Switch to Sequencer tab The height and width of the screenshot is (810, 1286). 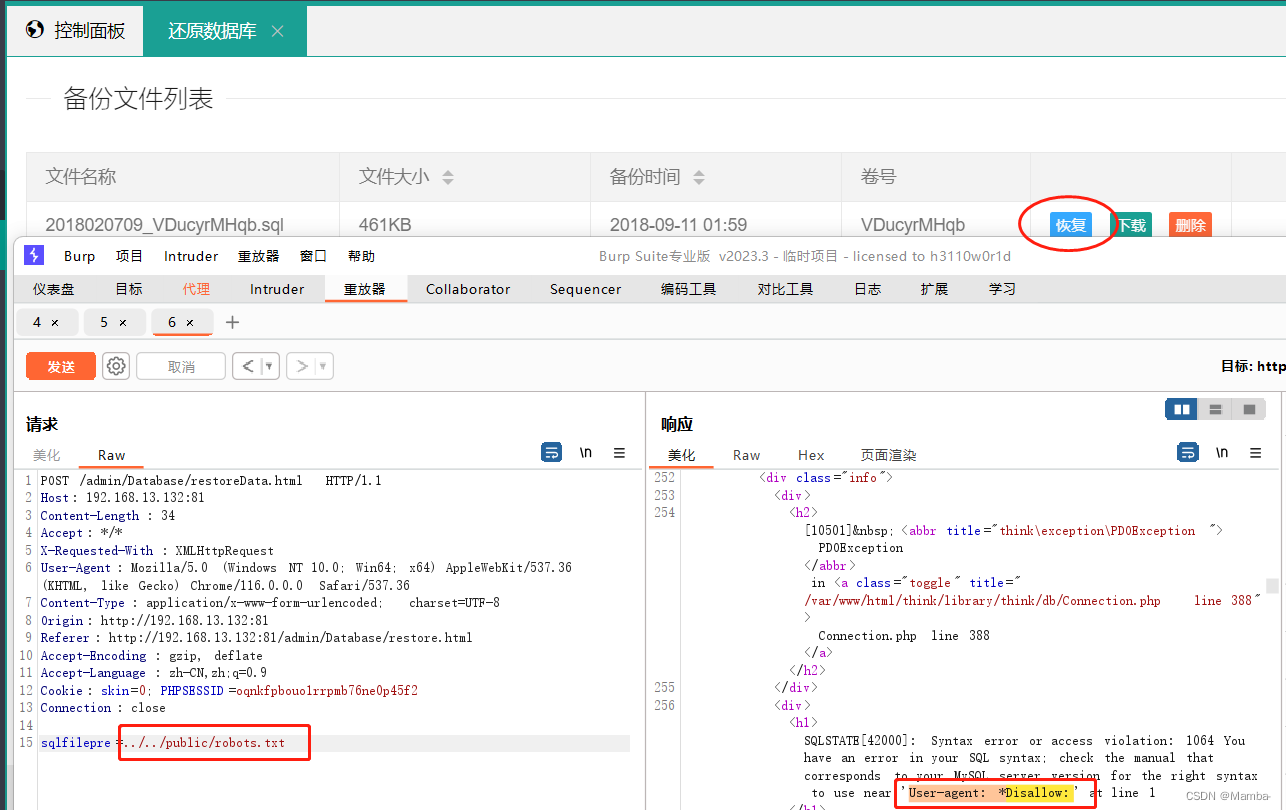click(x=585, y=289)
